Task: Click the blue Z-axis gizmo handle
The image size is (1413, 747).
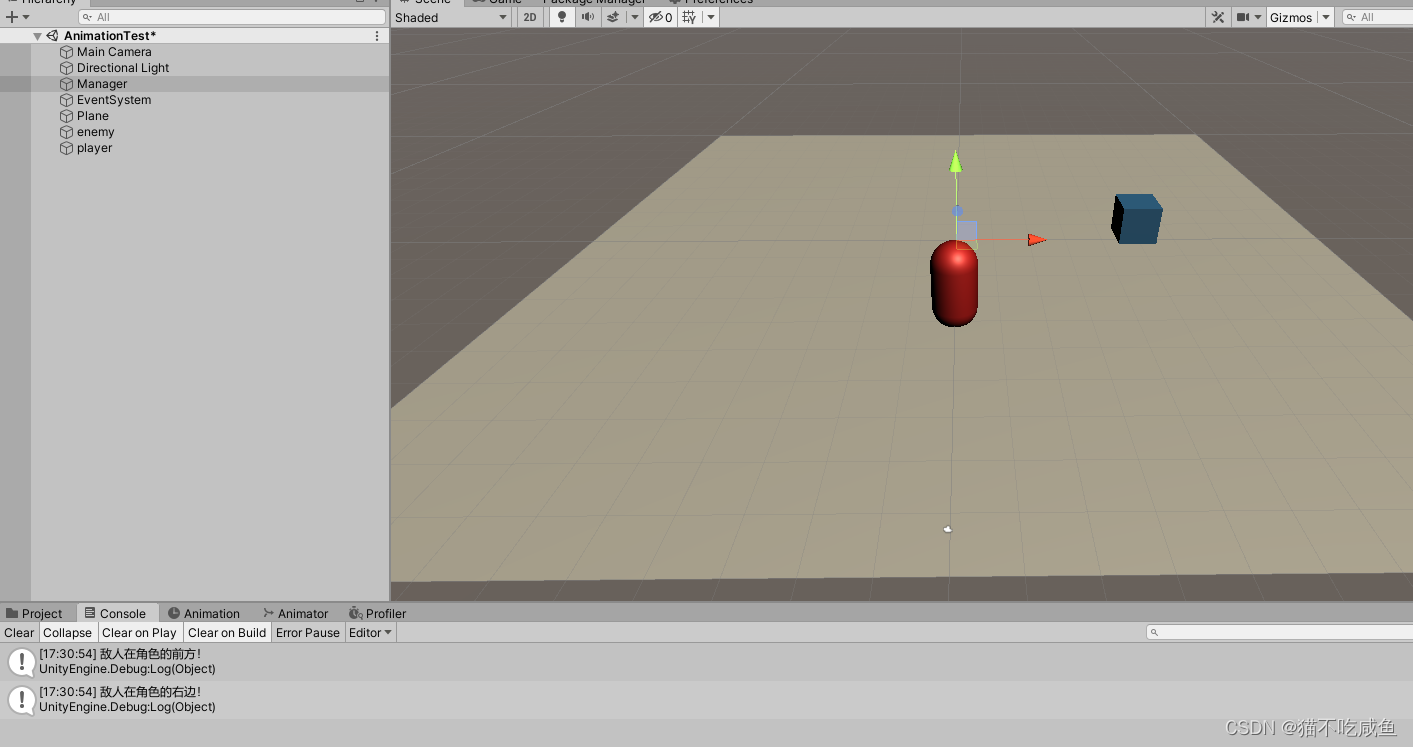Action: [x=957, y=211]
